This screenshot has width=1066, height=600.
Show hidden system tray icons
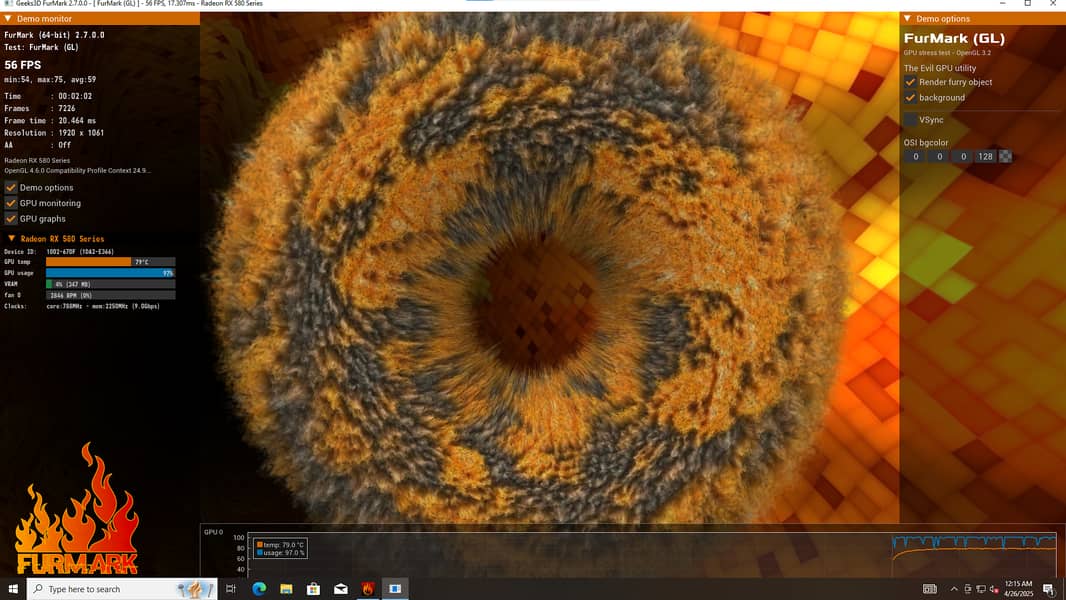pyautogui.click(x=954, y=589)
